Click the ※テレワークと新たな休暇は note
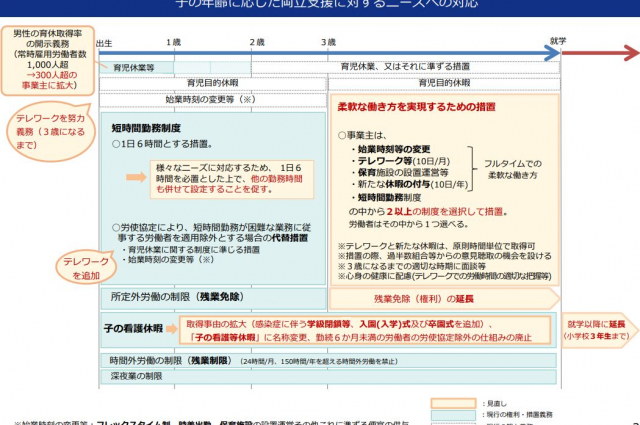The width and height of the screenshot is (640, 425). coord(436,246)
